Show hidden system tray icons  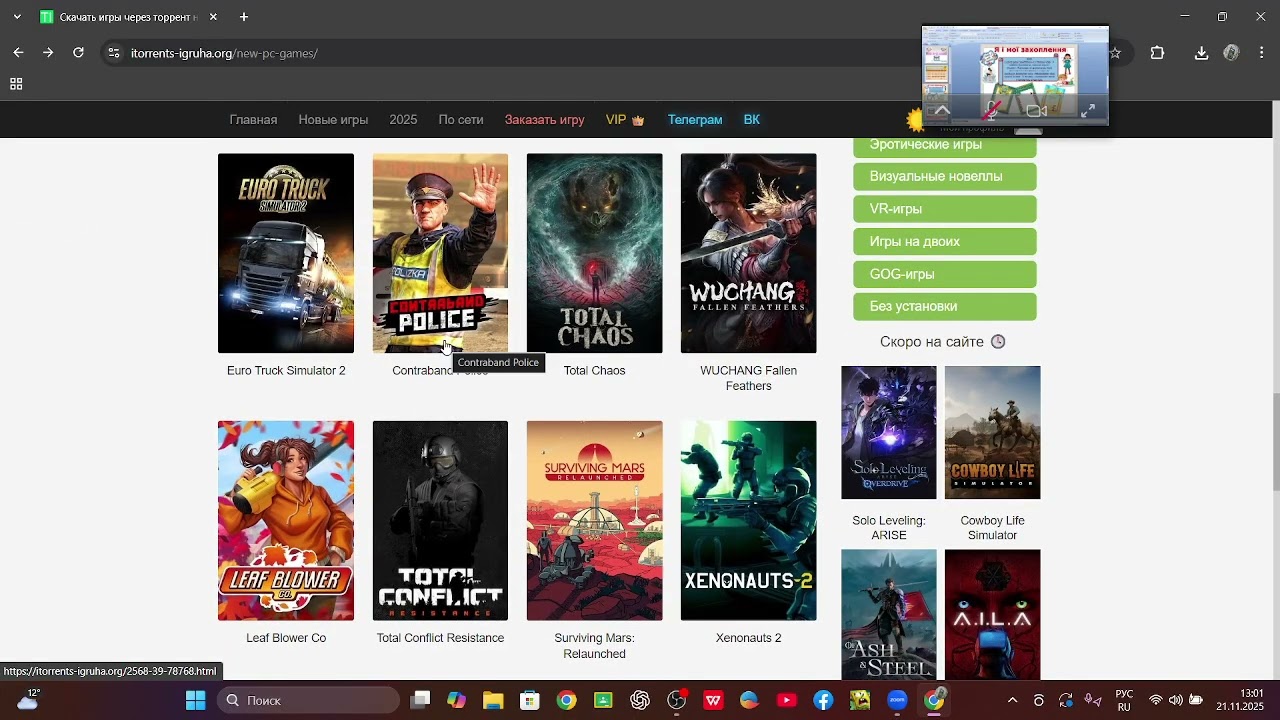1012,700
